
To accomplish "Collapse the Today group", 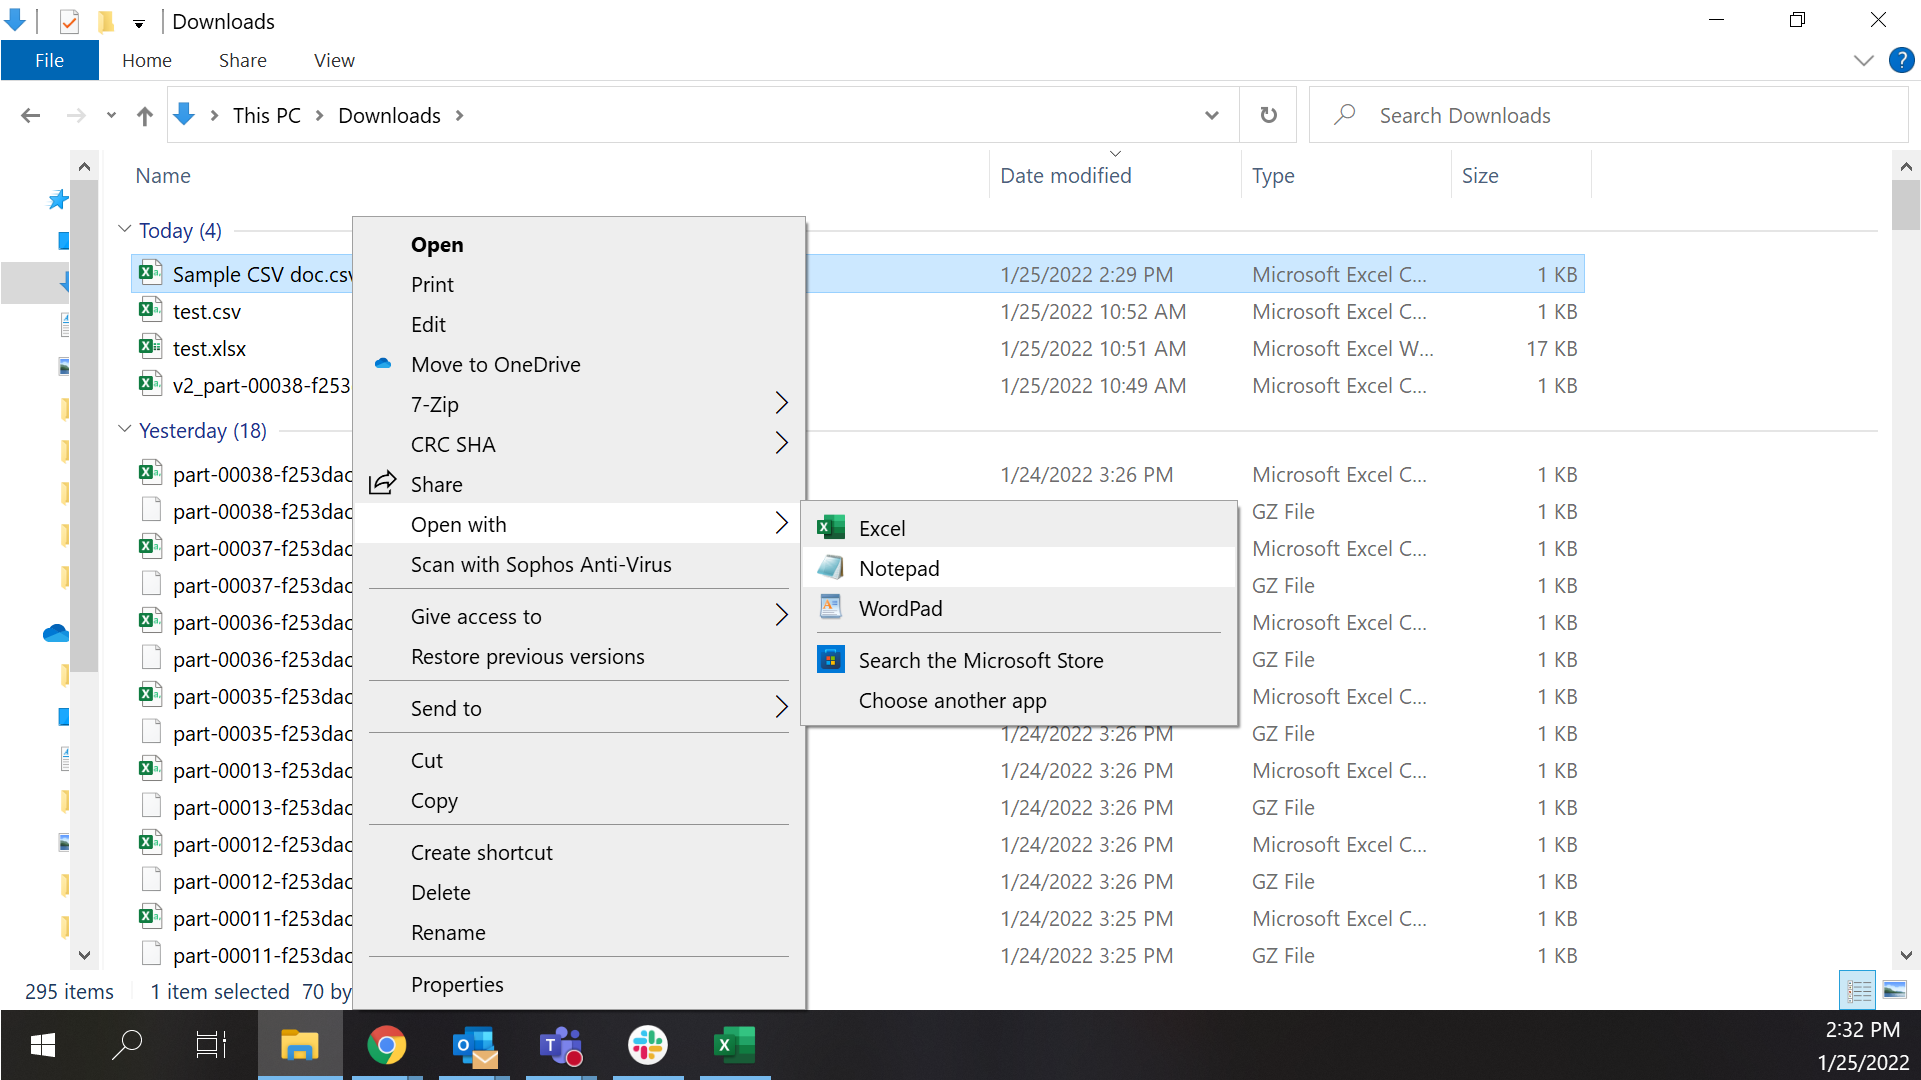I will tap(125, 229).
